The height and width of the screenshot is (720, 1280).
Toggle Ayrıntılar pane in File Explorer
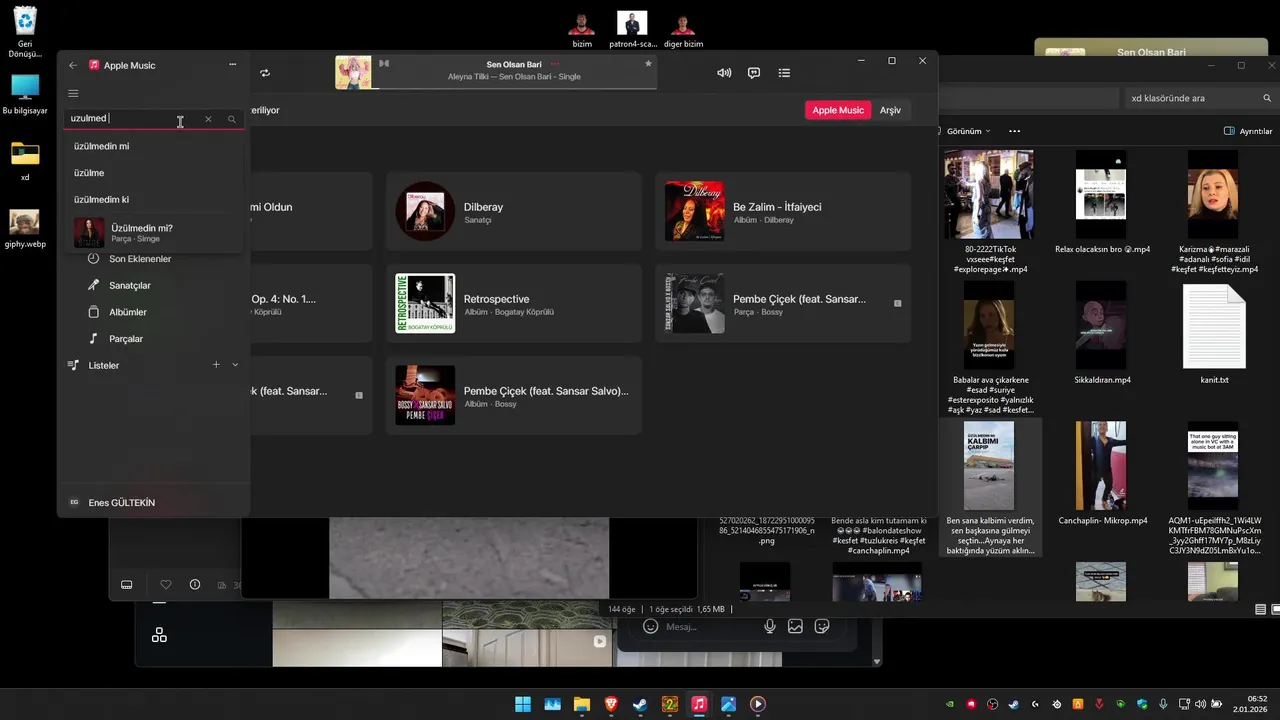[x=1248, y=131]
